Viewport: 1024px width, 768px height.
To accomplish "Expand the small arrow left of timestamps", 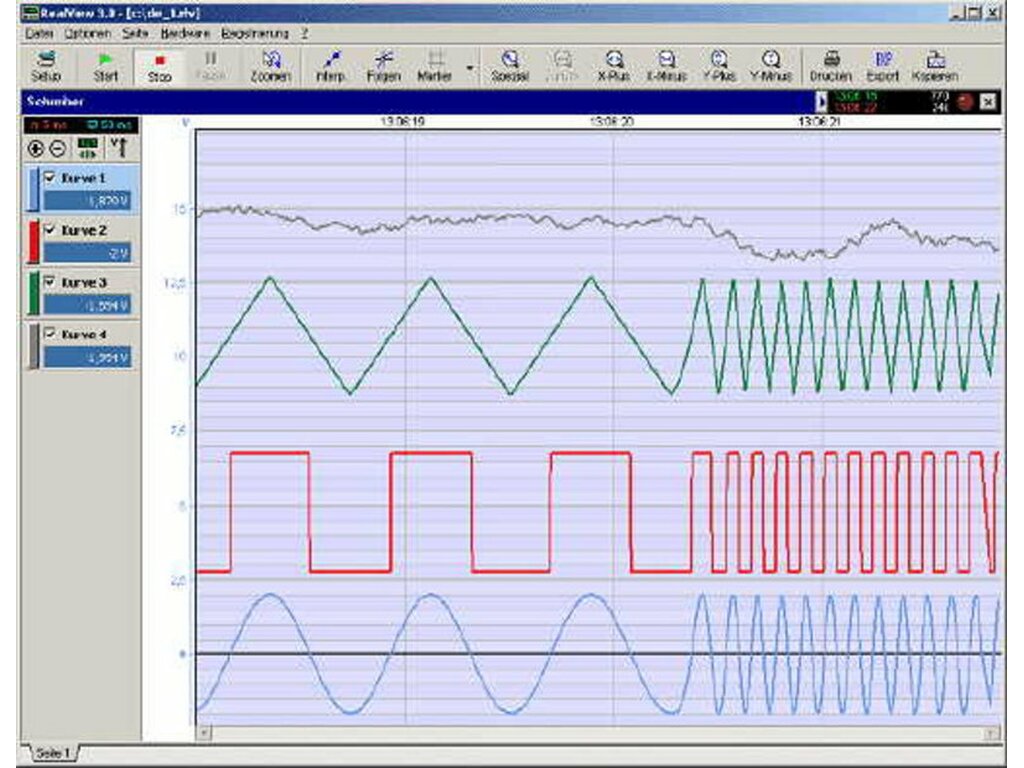I will (x=822, y=101).
